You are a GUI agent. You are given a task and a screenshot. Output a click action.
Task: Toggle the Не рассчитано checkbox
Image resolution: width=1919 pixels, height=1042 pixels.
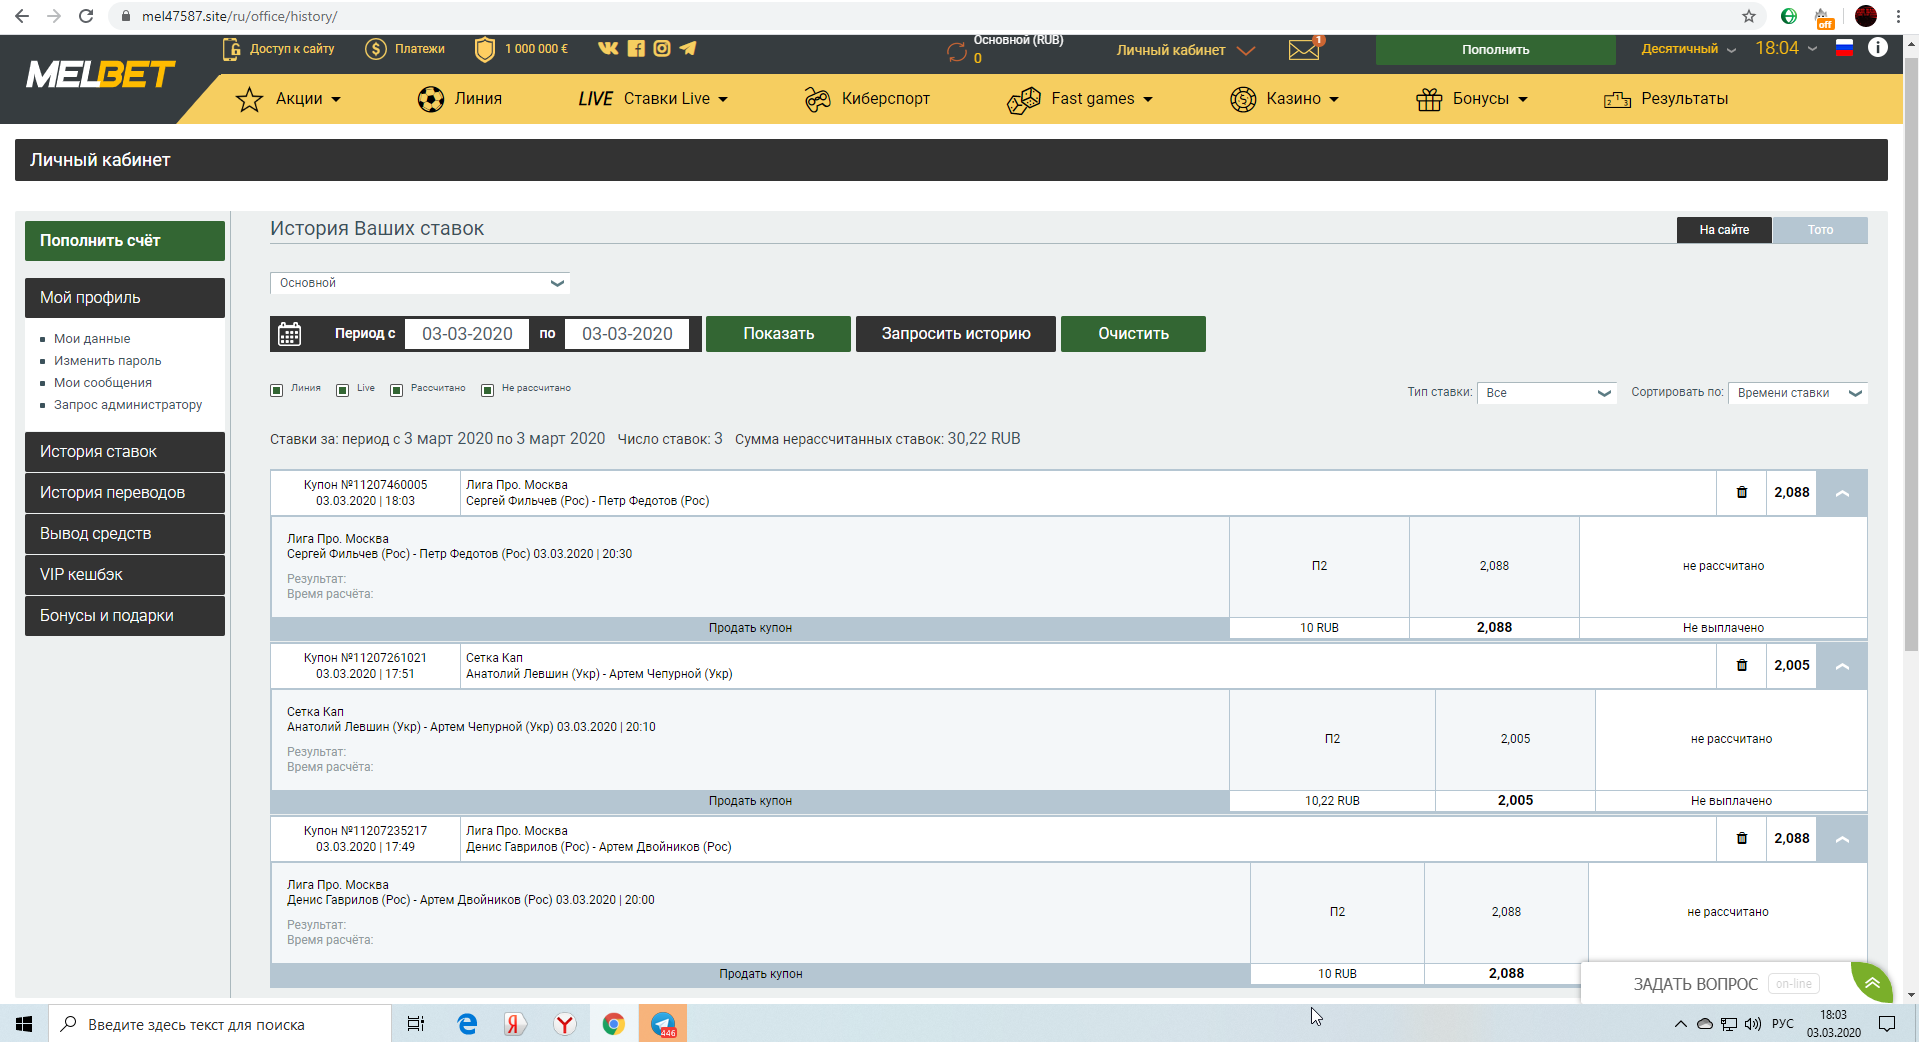click(x=488, y=390)
